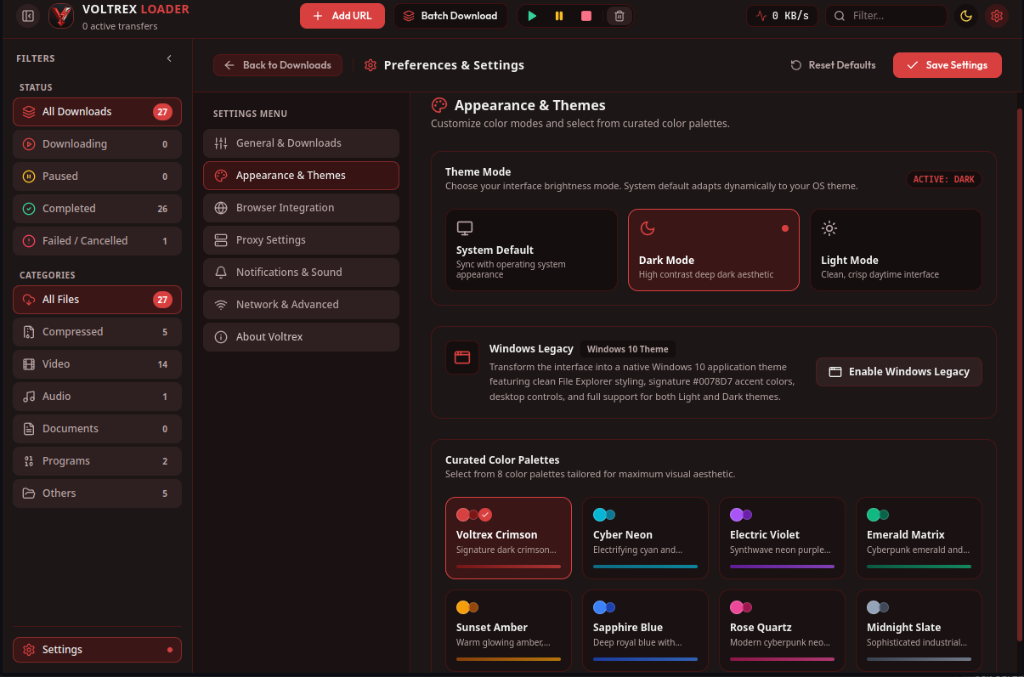The width and height of the screenshot is (1024, 677).
Task: Choose Sapphire Blue palette
Action: [x=645, y=631]
